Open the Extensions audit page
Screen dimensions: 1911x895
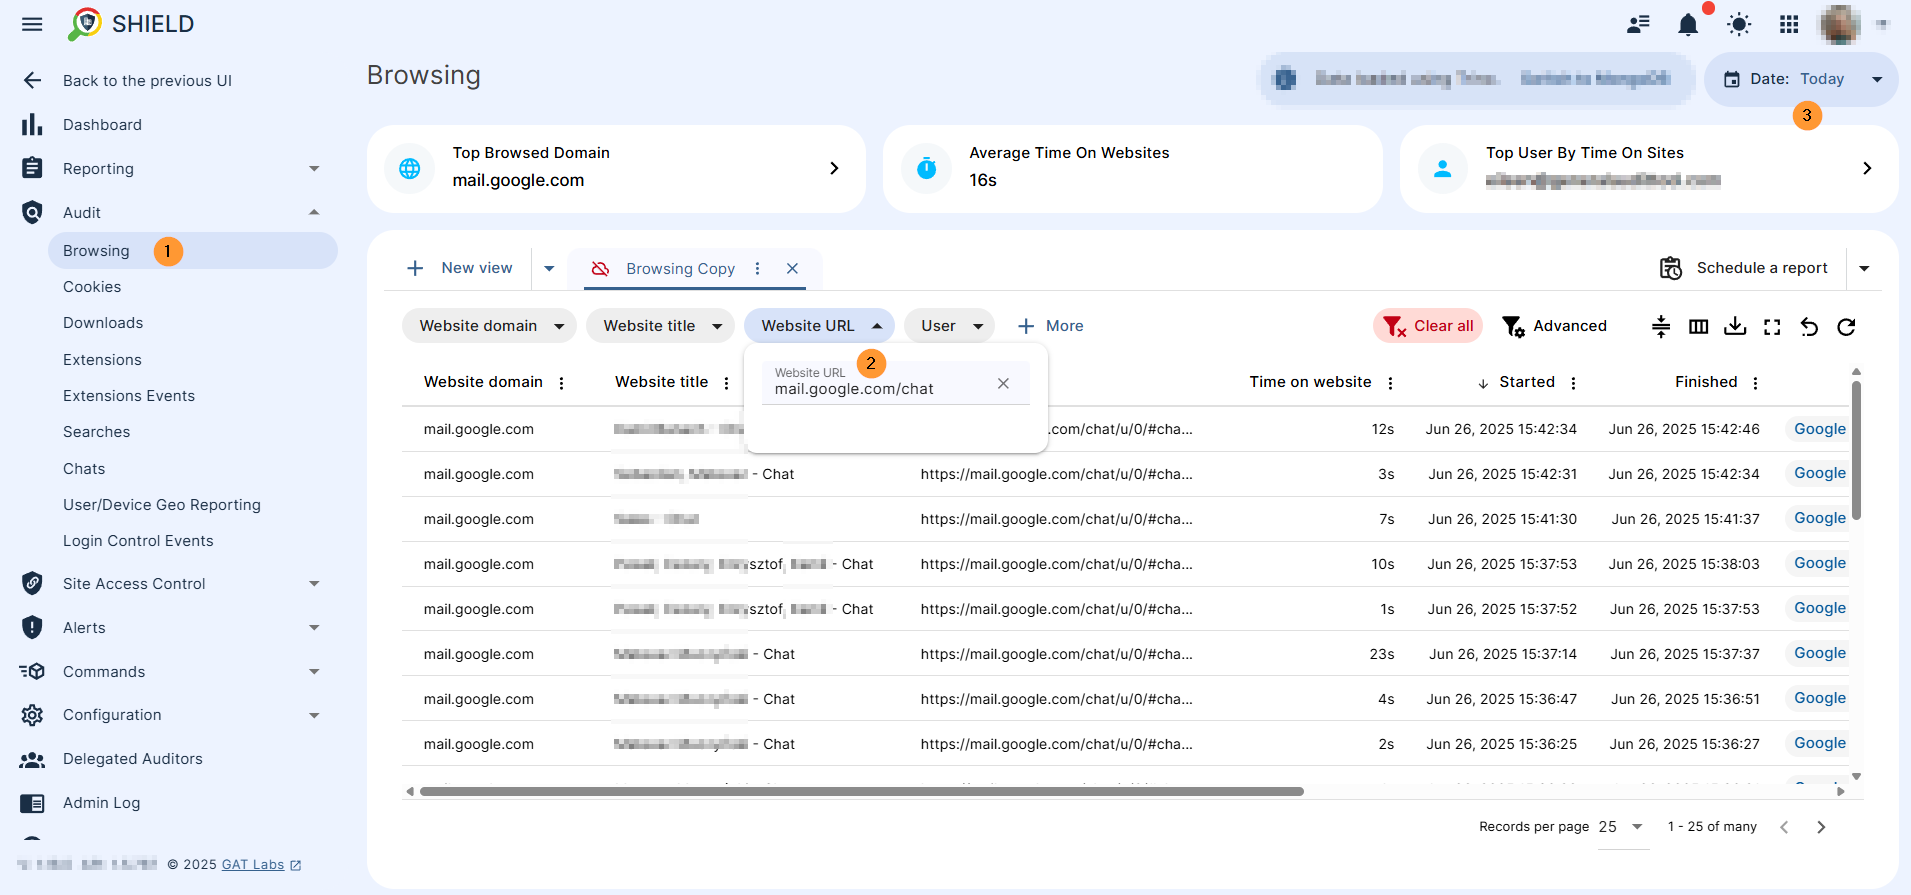point(102,360)
